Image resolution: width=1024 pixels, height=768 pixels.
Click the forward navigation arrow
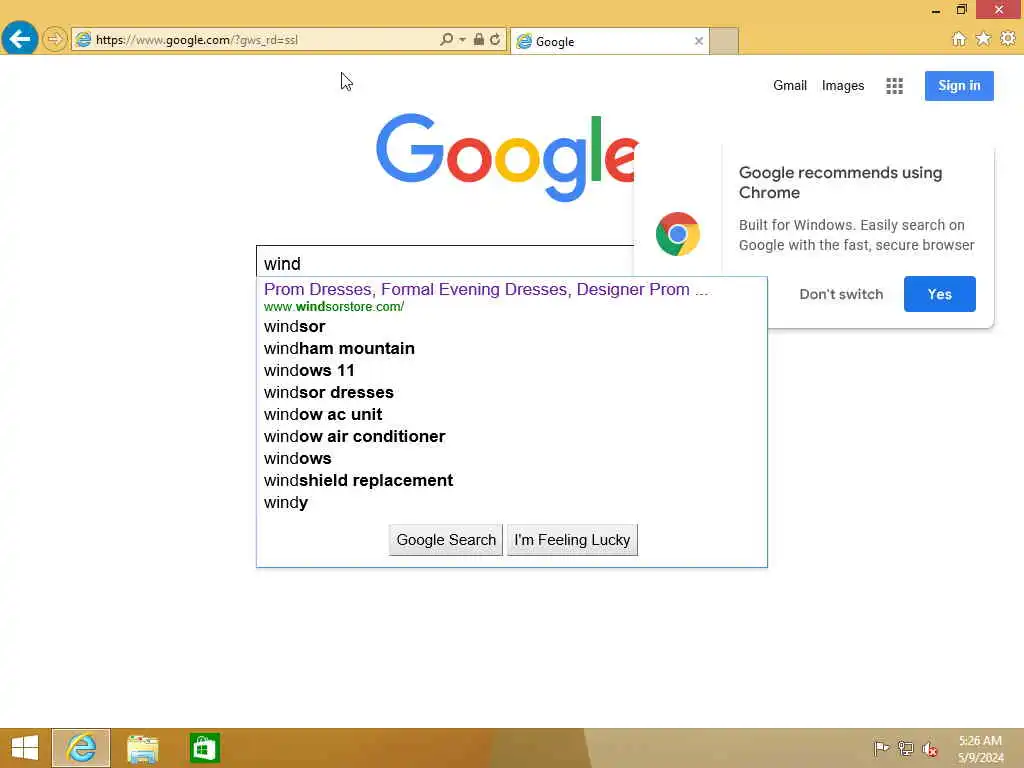55,39
